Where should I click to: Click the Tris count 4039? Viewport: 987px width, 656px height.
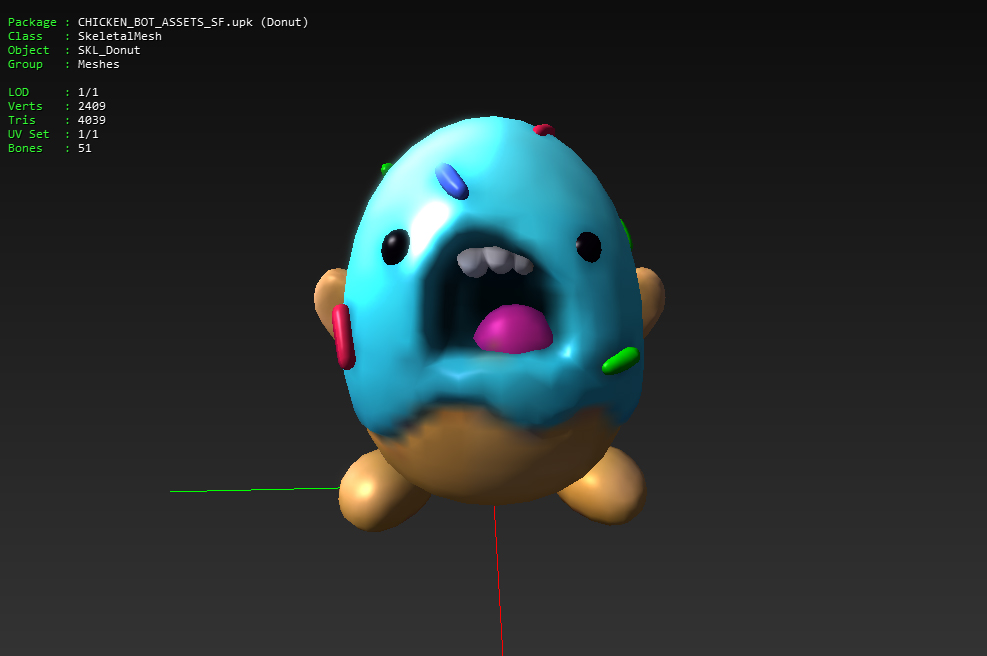pyautogui.click(x=91, y=120)
